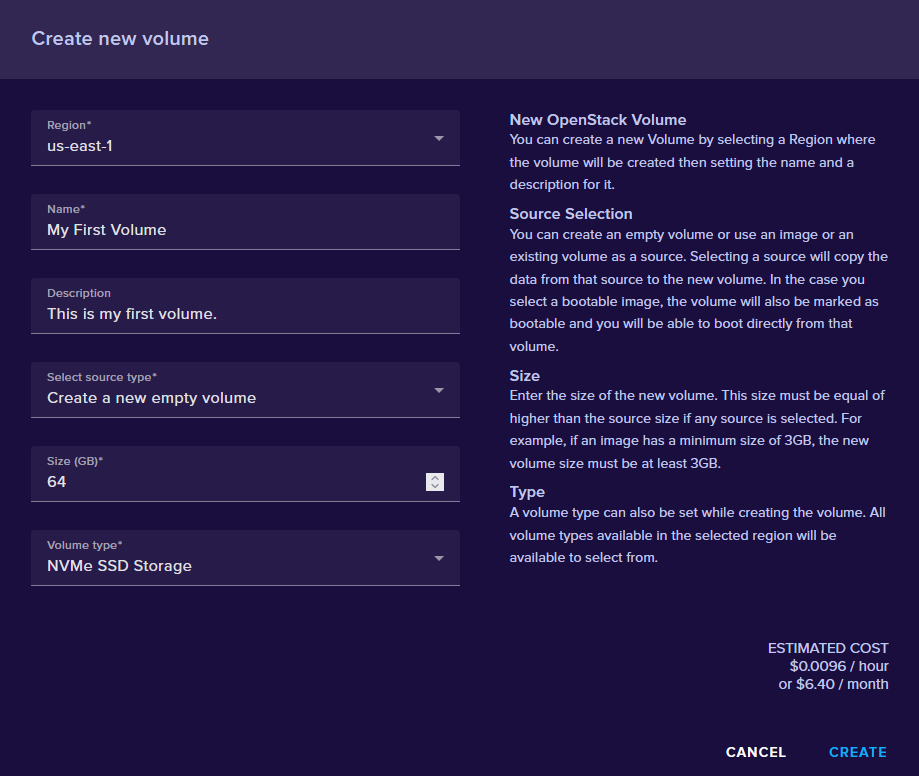Increase size with the stepper up arrow
The height and width of the screenshot is (776, 919).
(434, 477)
